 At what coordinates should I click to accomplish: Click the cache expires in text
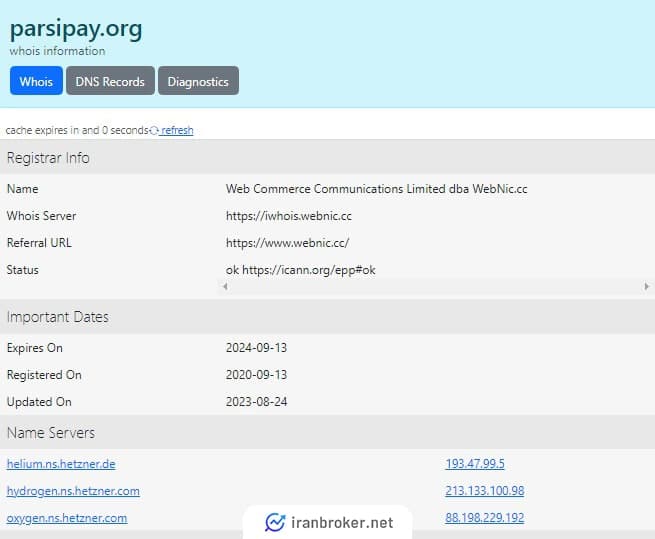[77, 130]
